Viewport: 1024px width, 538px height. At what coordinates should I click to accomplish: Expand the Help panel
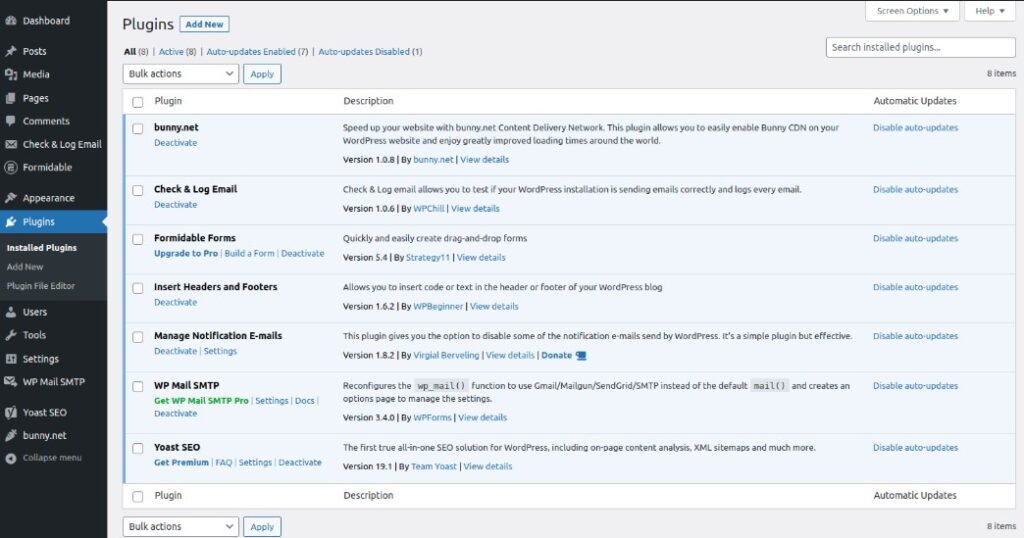pos(990,11)
